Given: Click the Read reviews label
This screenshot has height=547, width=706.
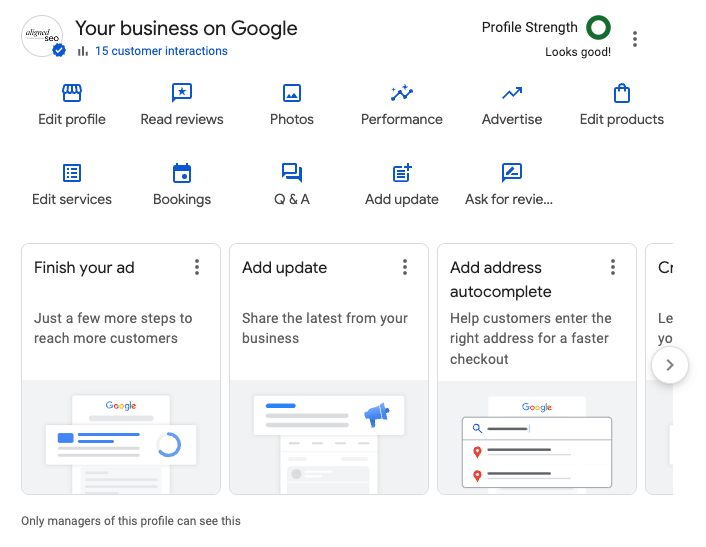Looking at the screenshot, I should 182,119.
